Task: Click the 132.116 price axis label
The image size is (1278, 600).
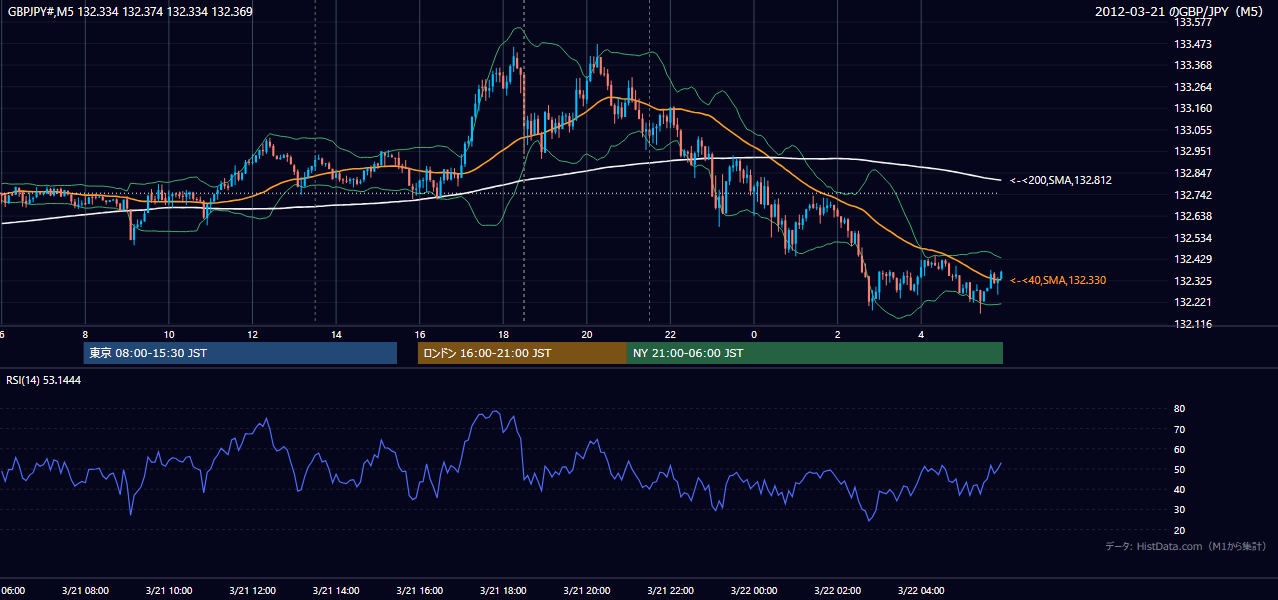Action: pyautogui.click(x=1192, y=324)
